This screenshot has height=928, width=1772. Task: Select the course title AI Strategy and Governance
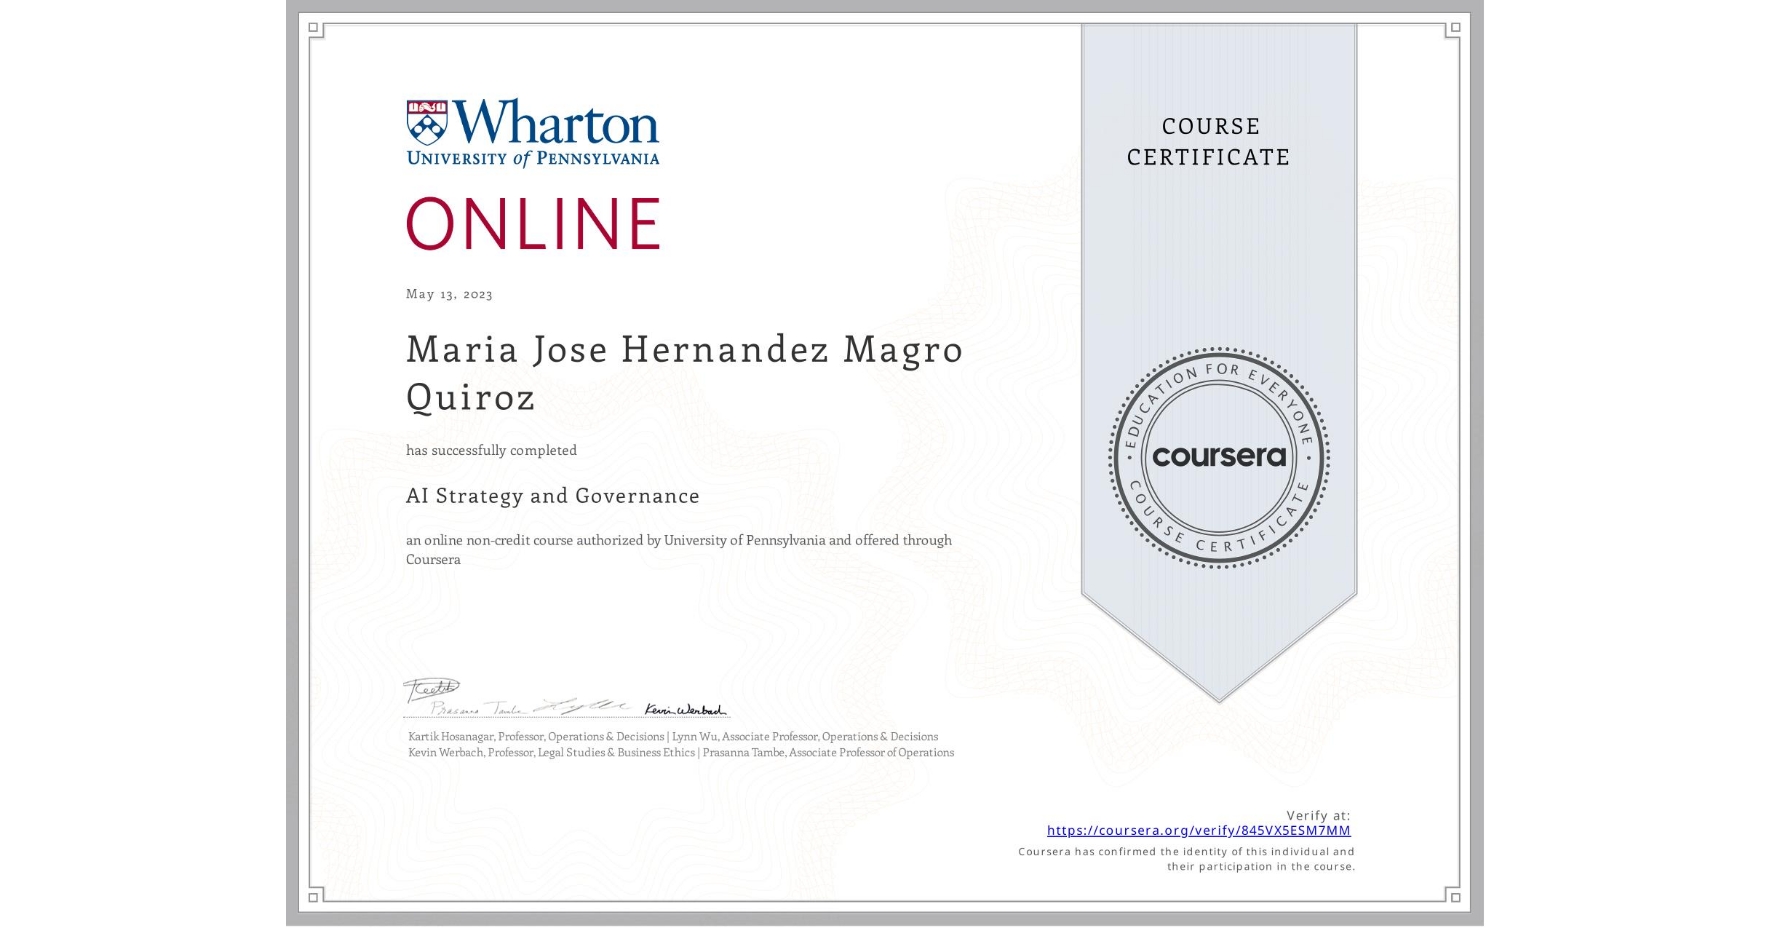(x=551, y=496)
